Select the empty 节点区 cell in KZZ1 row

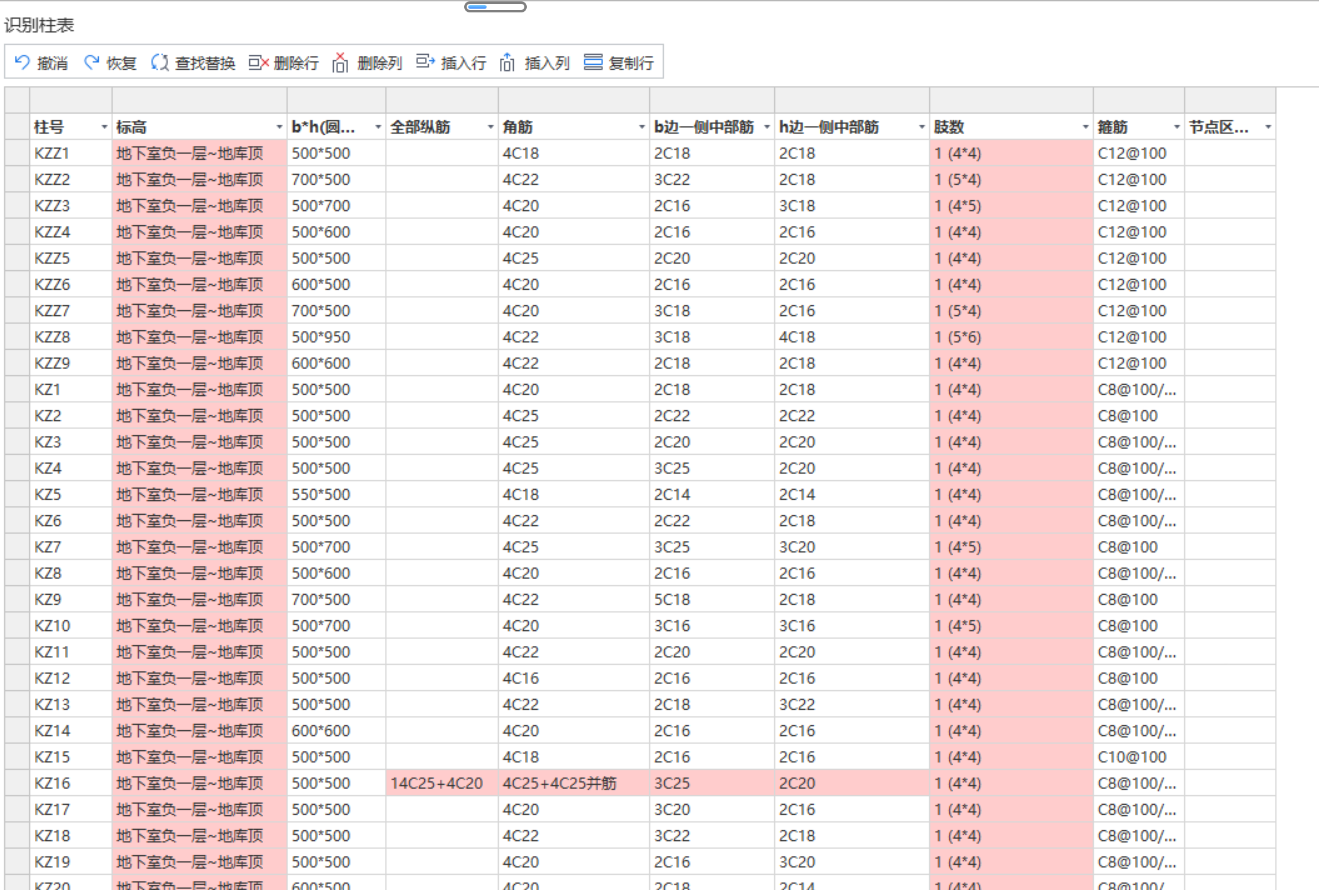1230,154
